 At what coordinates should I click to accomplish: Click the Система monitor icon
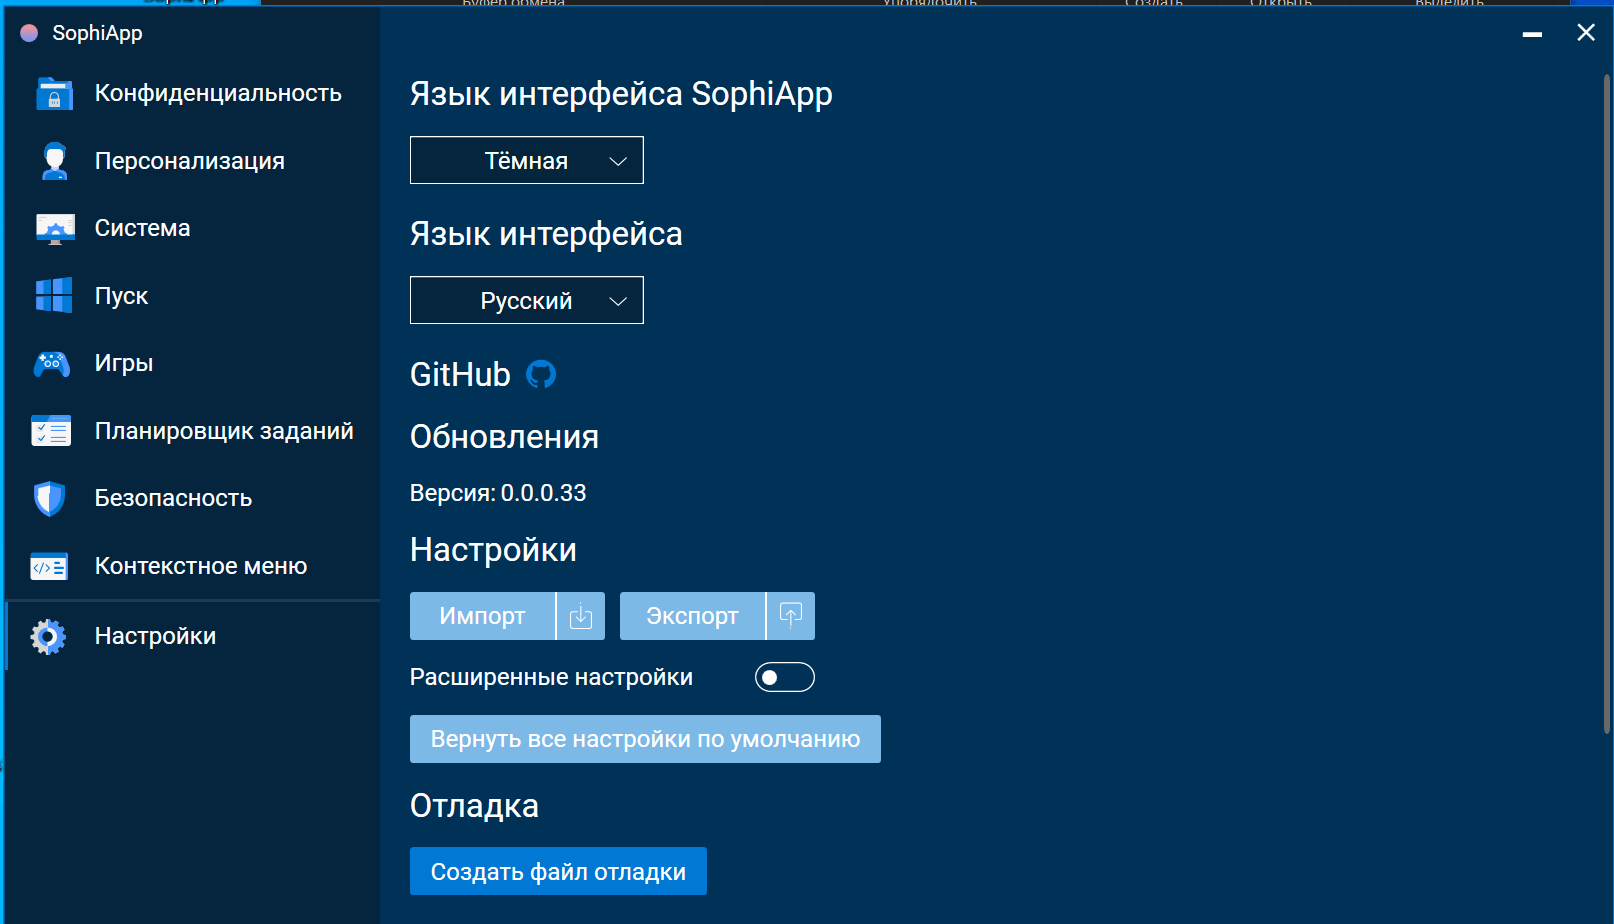(53, 227)
